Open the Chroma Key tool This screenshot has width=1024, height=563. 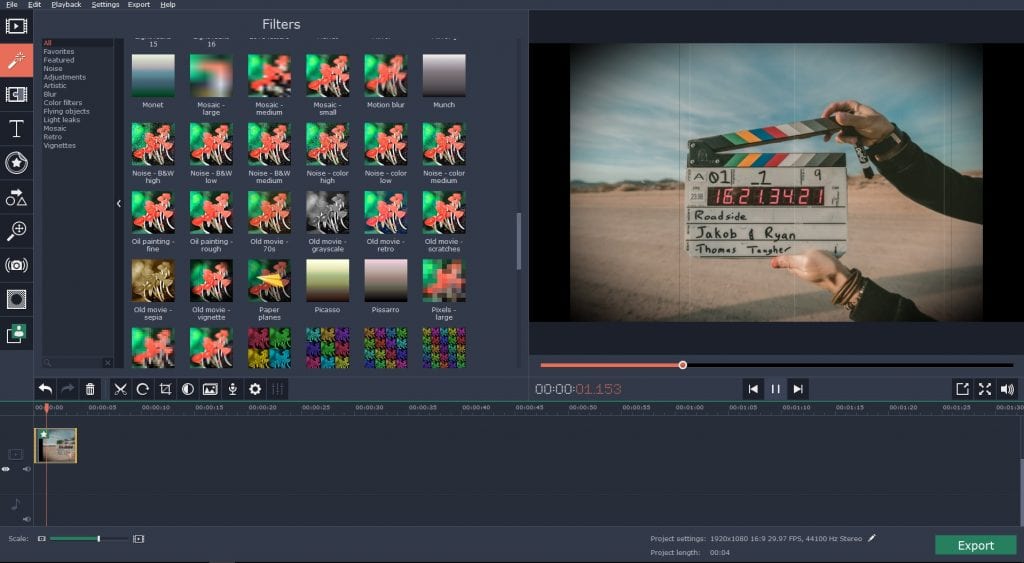tap(16, 333)
